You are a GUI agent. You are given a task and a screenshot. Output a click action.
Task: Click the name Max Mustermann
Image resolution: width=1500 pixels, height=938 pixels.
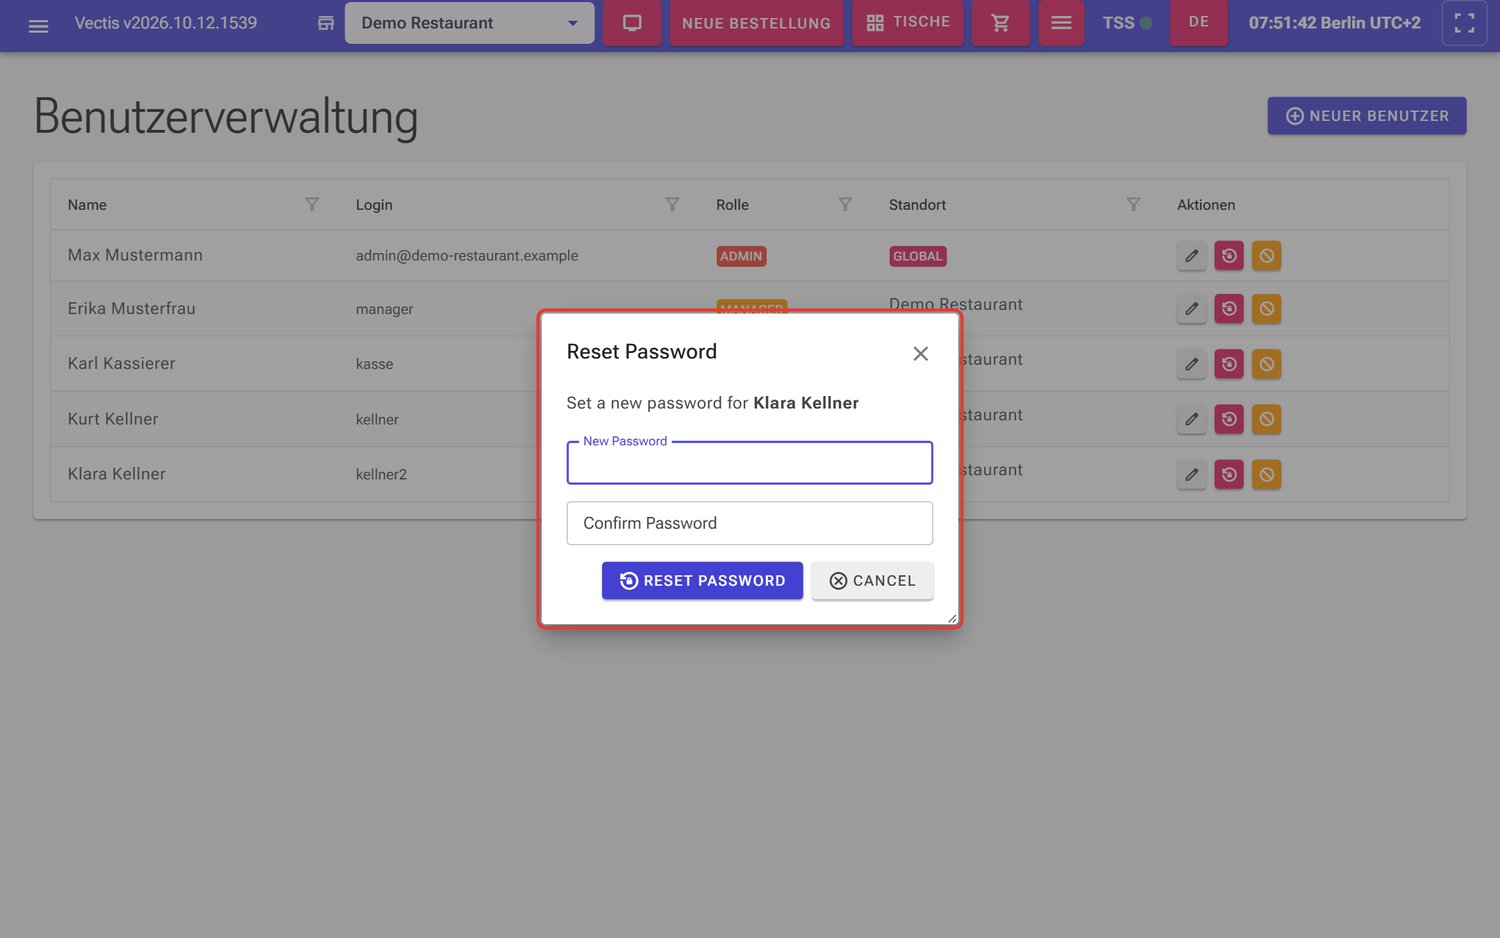135,255
